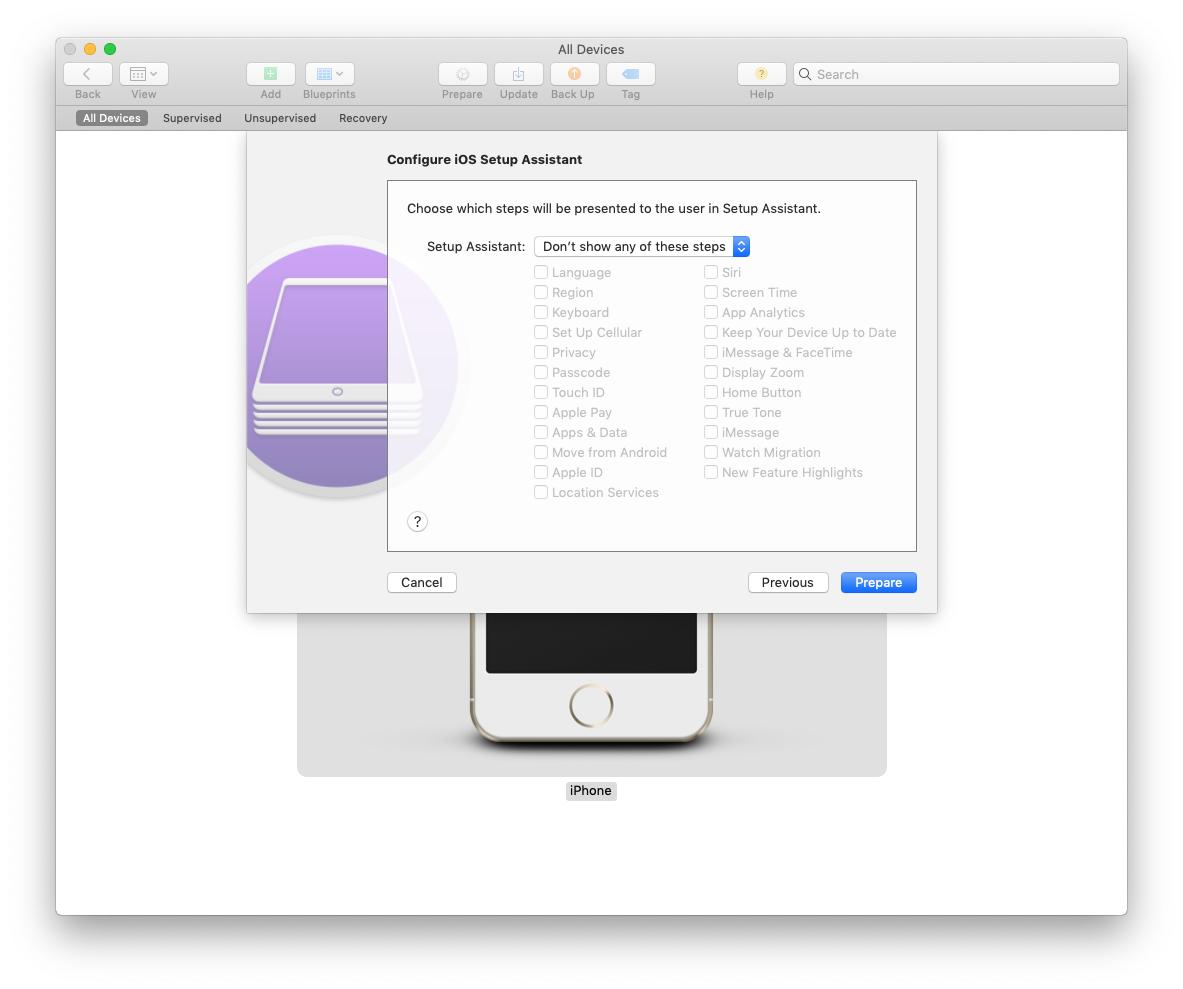The width and height of the screenshot is (1183, 989).
Task: Click the Tag toolbar icon
Action: coord(631,74)
